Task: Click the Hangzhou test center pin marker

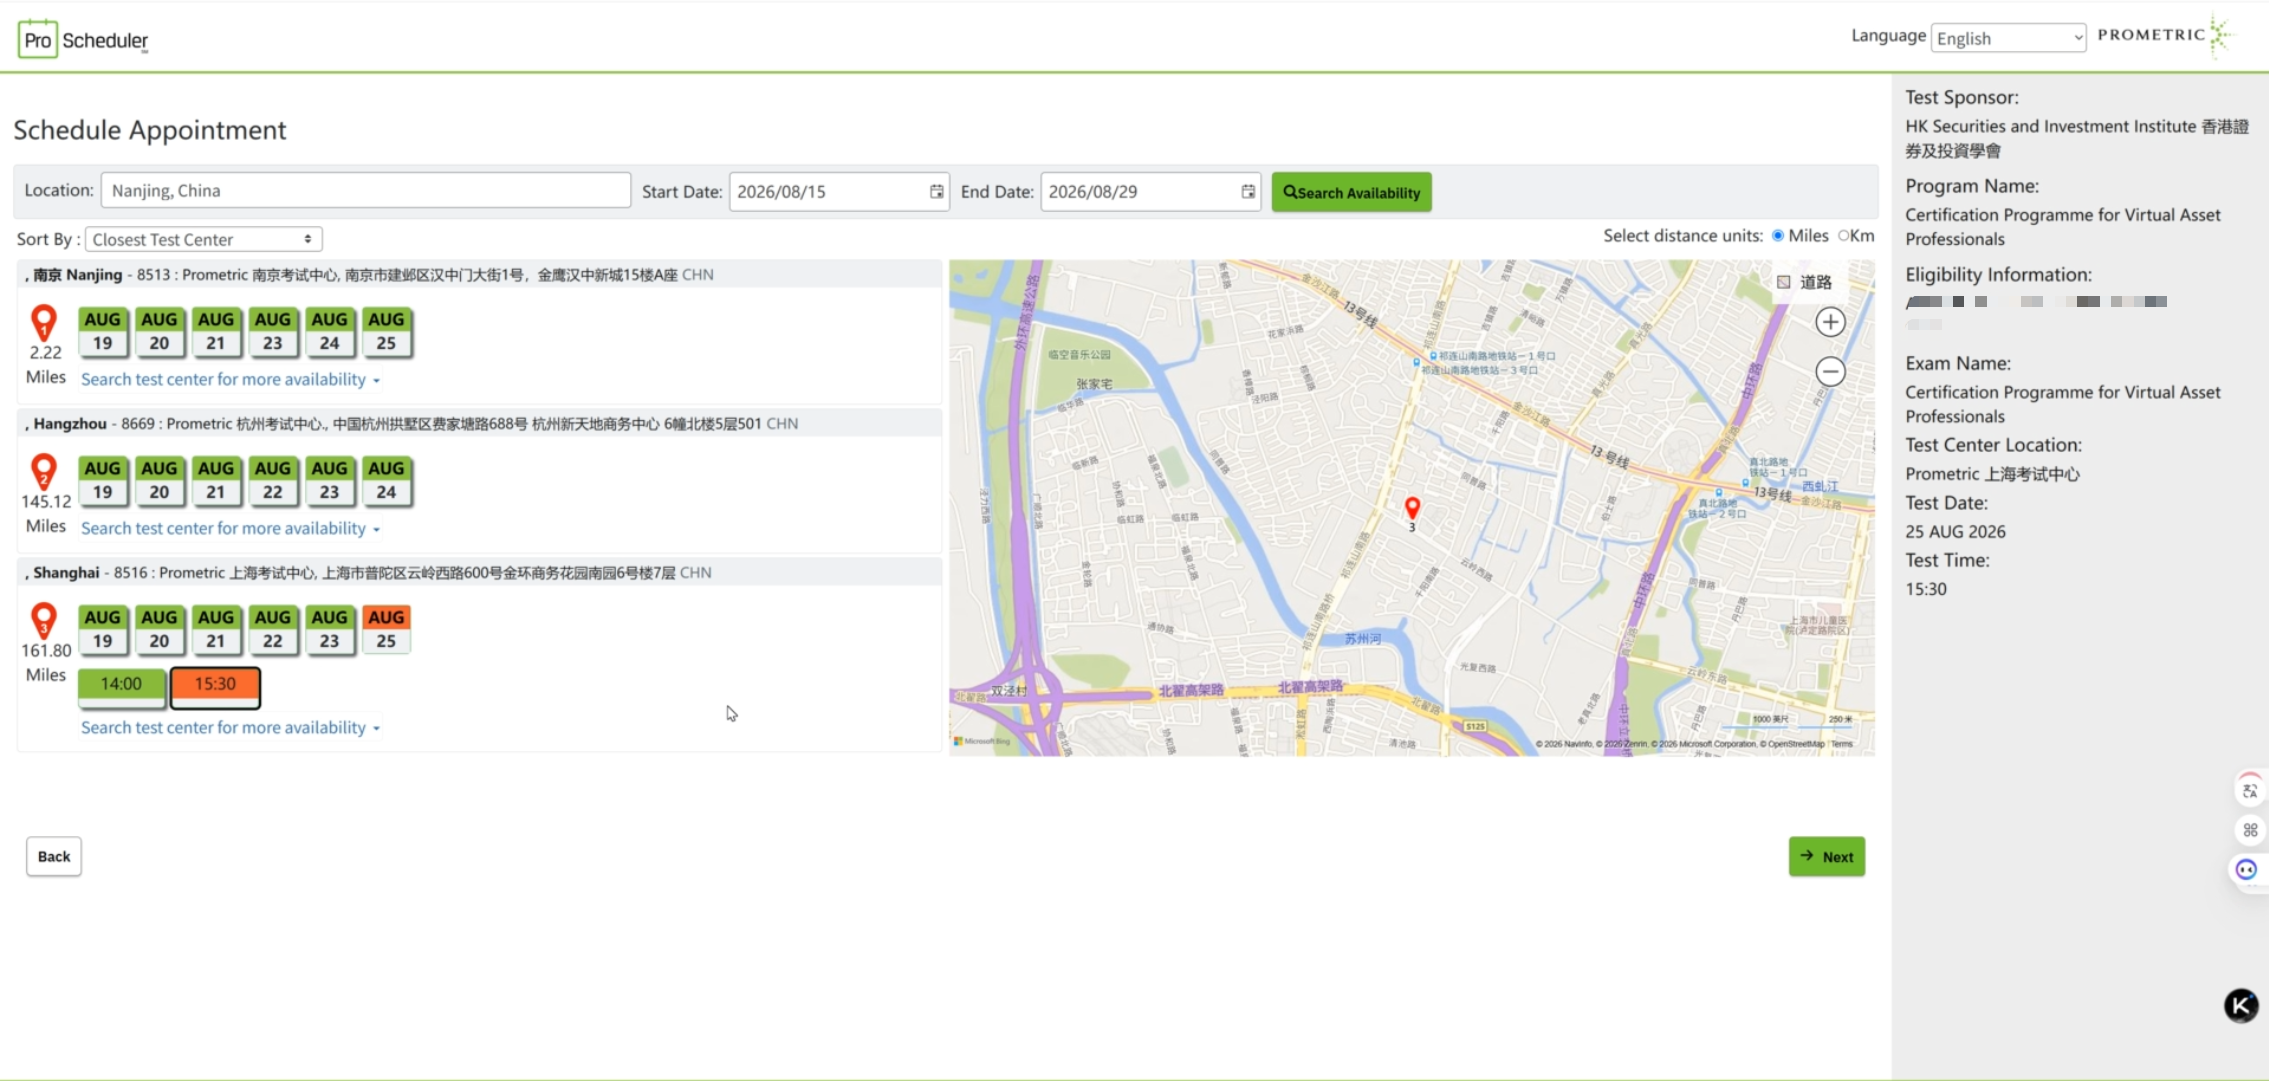Action: point(43,471)
